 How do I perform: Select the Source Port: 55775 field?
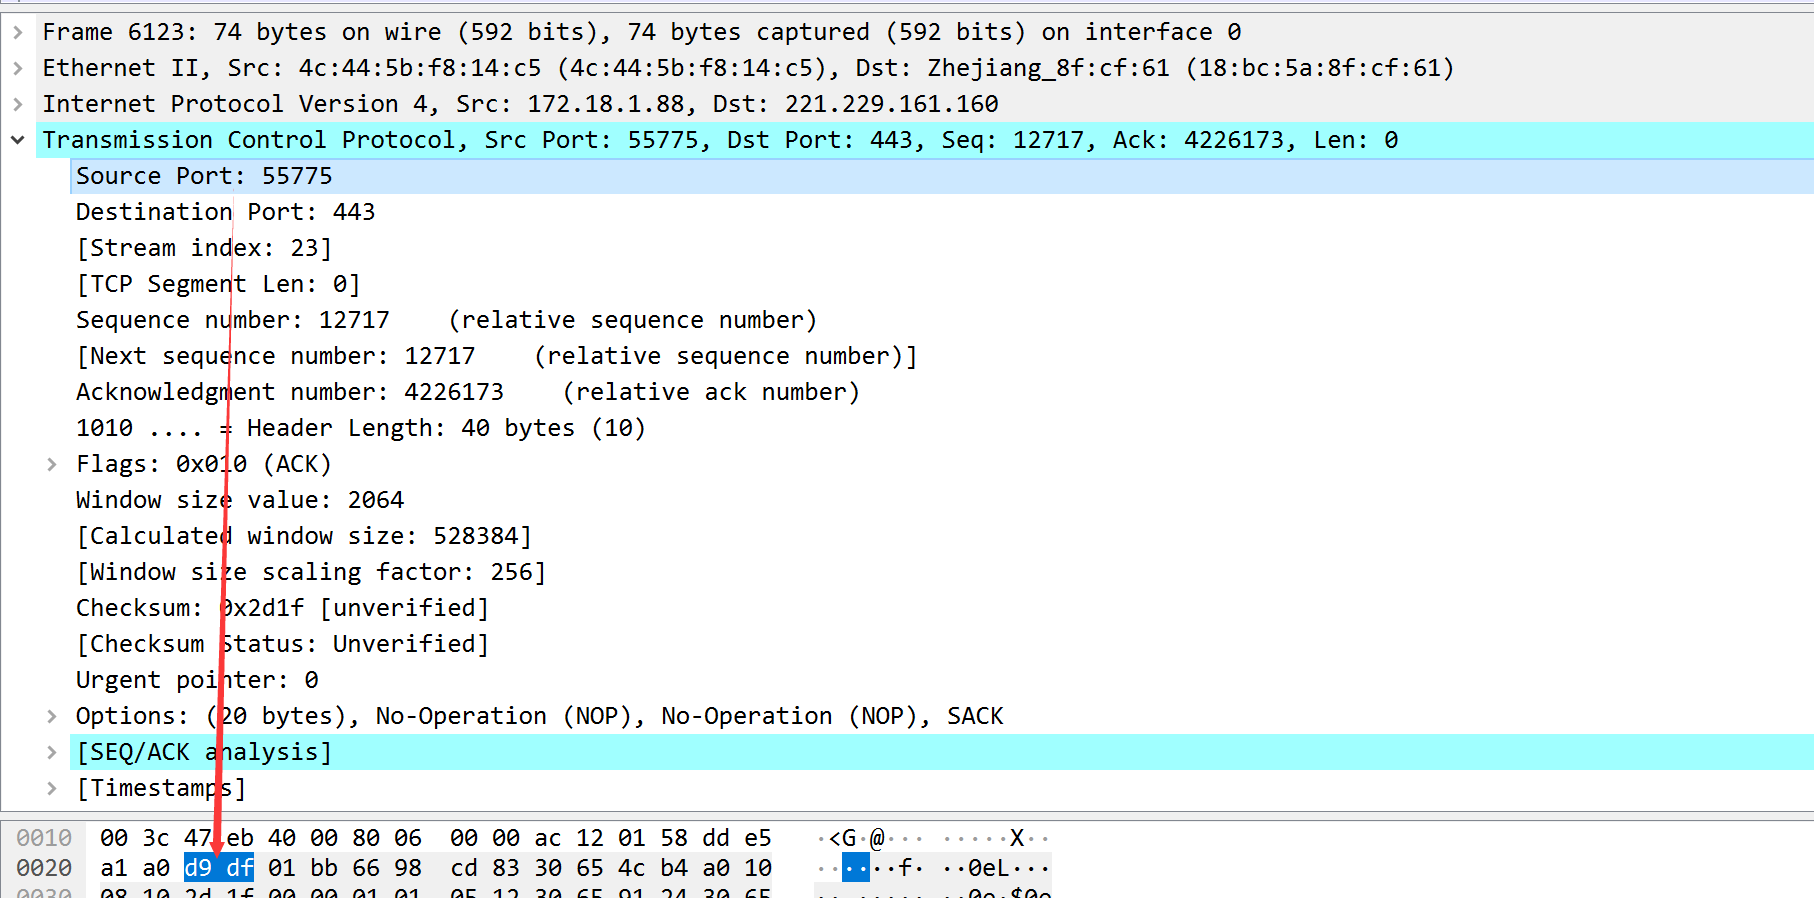pyautogui.click(x=942, y=176)
